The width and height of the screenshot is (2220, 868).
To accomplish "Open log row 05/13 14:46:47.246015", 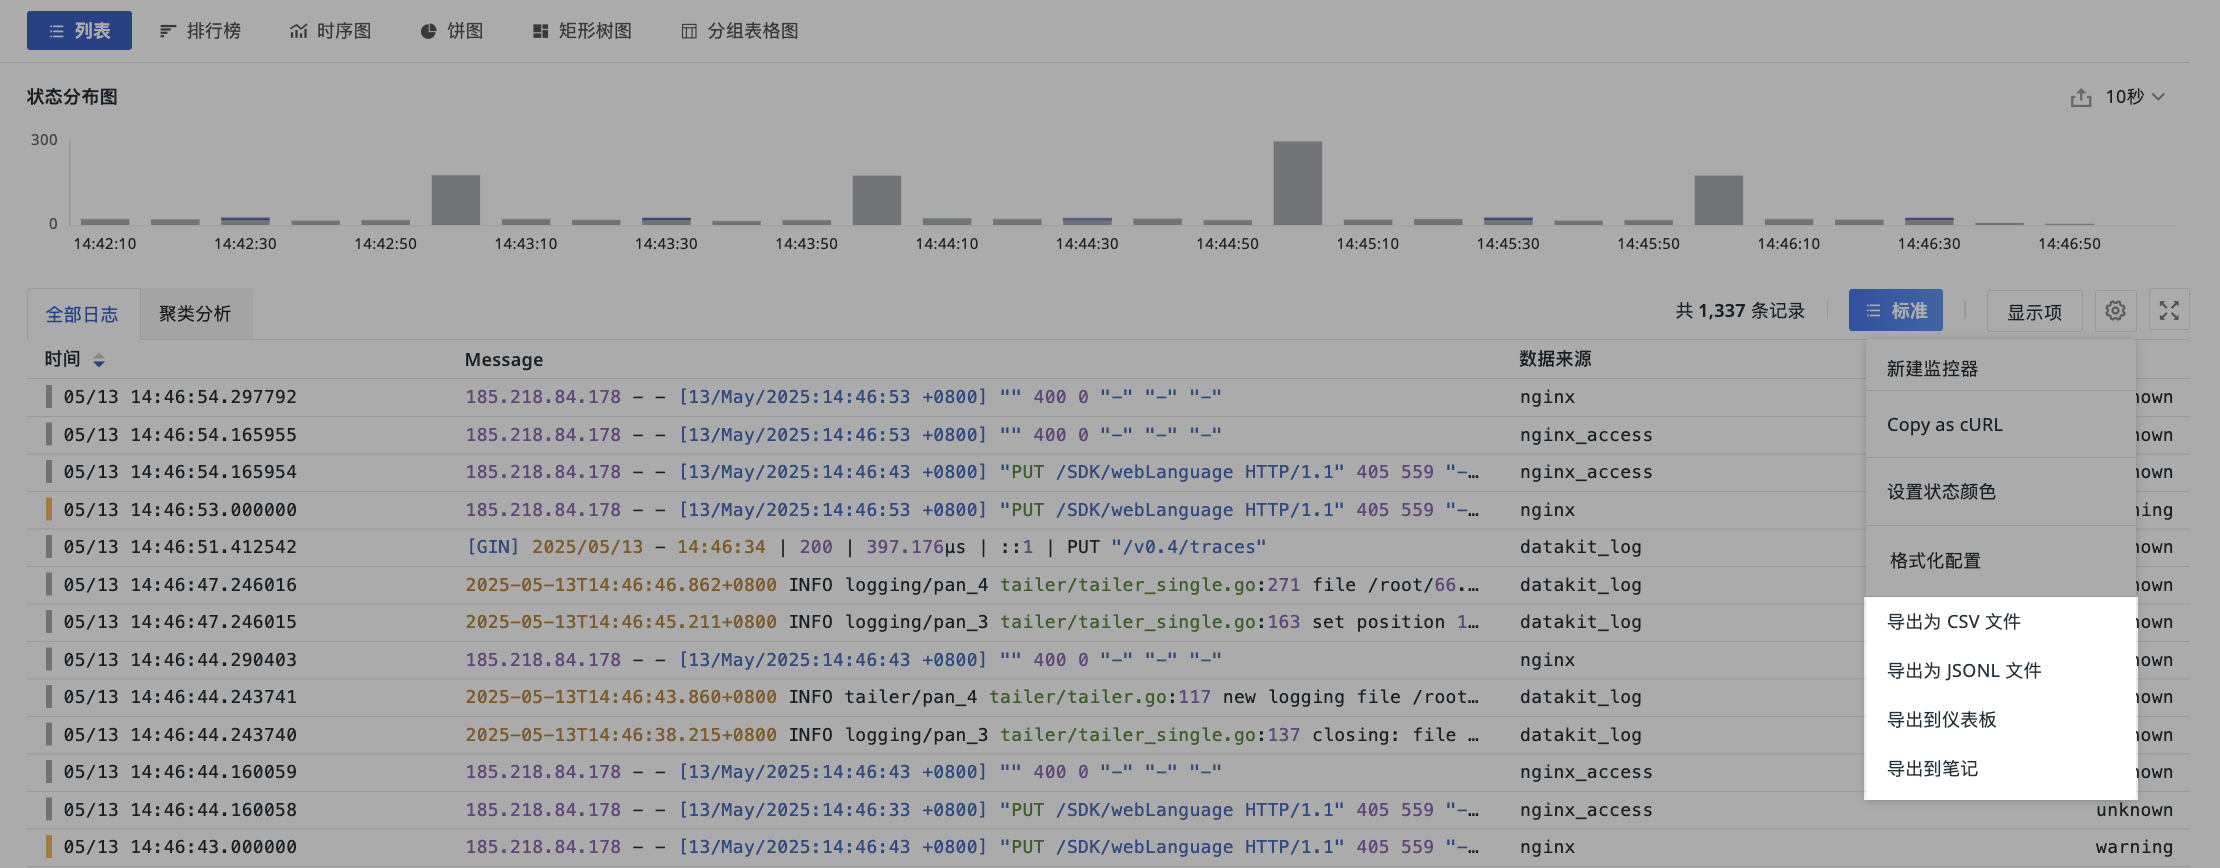I will 1108,622.
